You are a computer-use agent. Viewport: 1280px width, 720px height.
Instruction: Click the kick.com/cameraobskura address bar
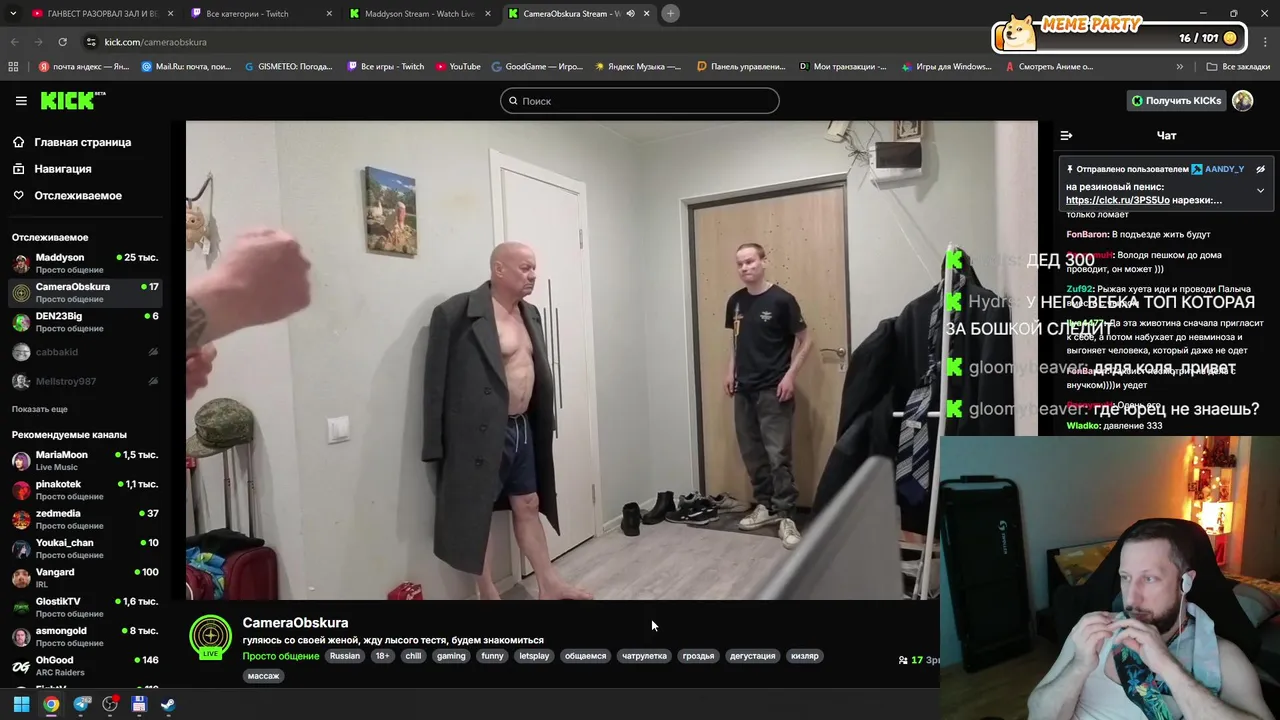pos(155,42)
